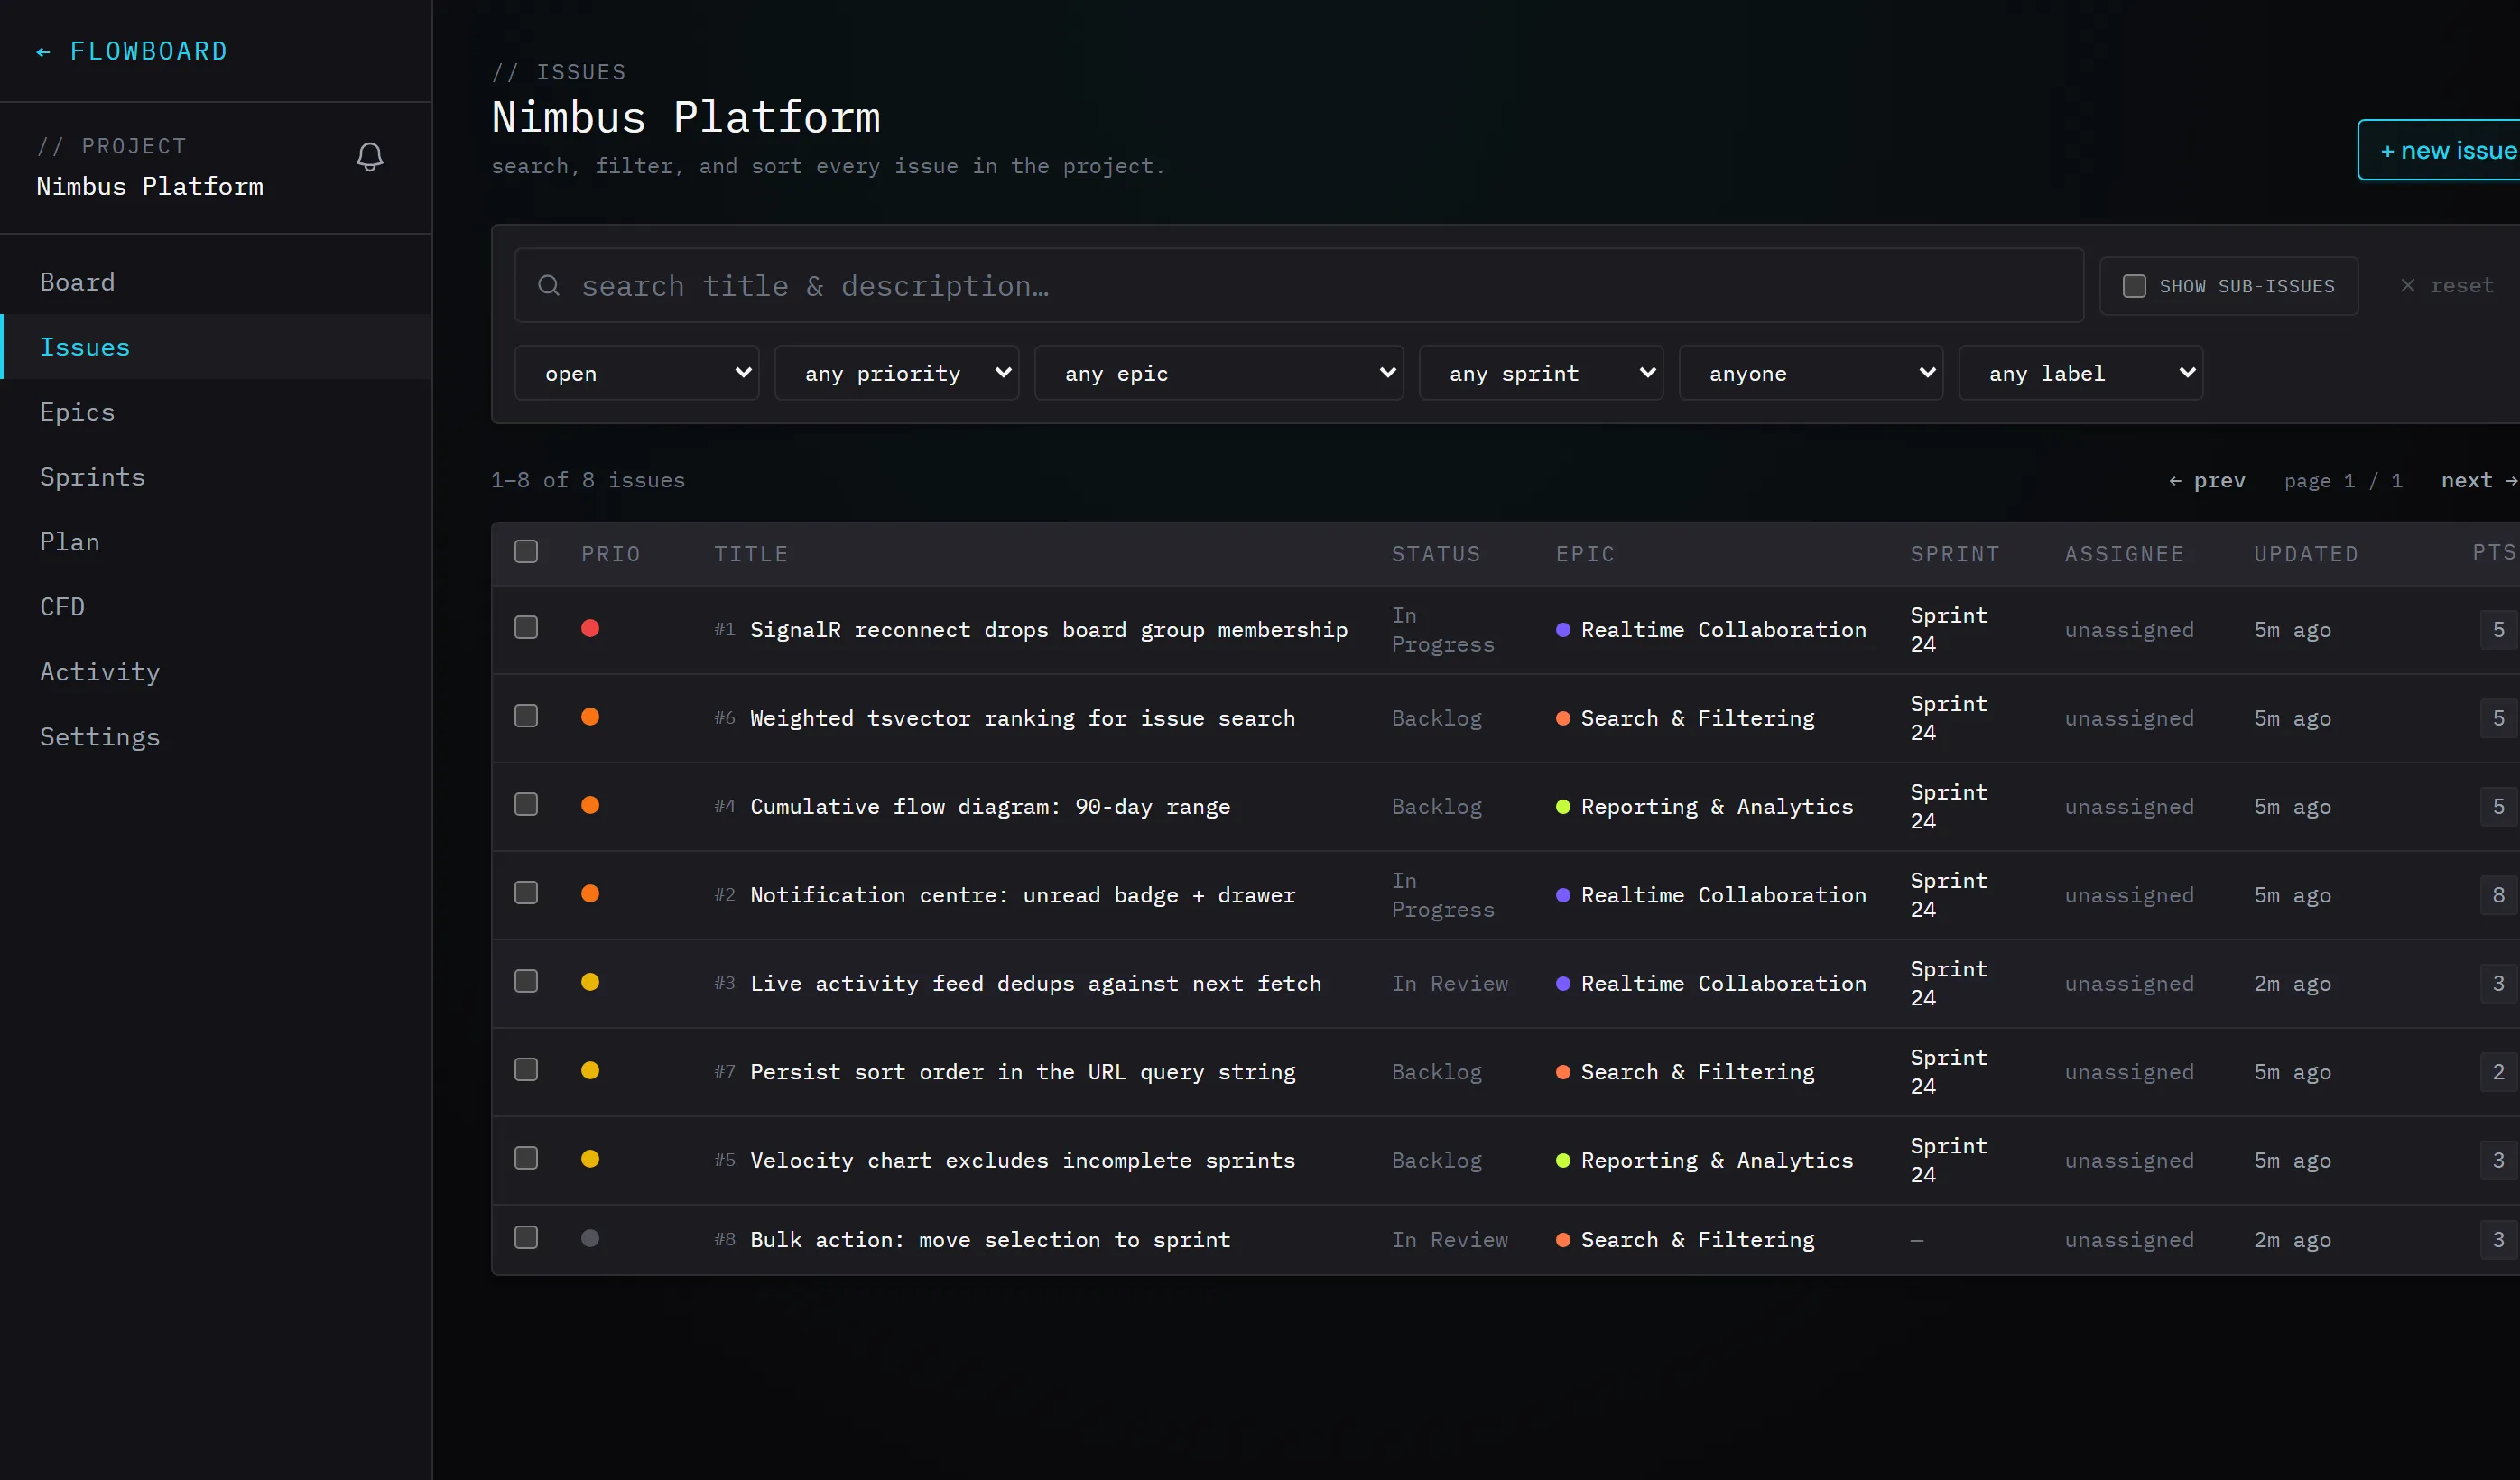Select the checkbox for Cumulative flow diagram issue
Screen dimensions: 2520x1480
[x=526, y=805]
